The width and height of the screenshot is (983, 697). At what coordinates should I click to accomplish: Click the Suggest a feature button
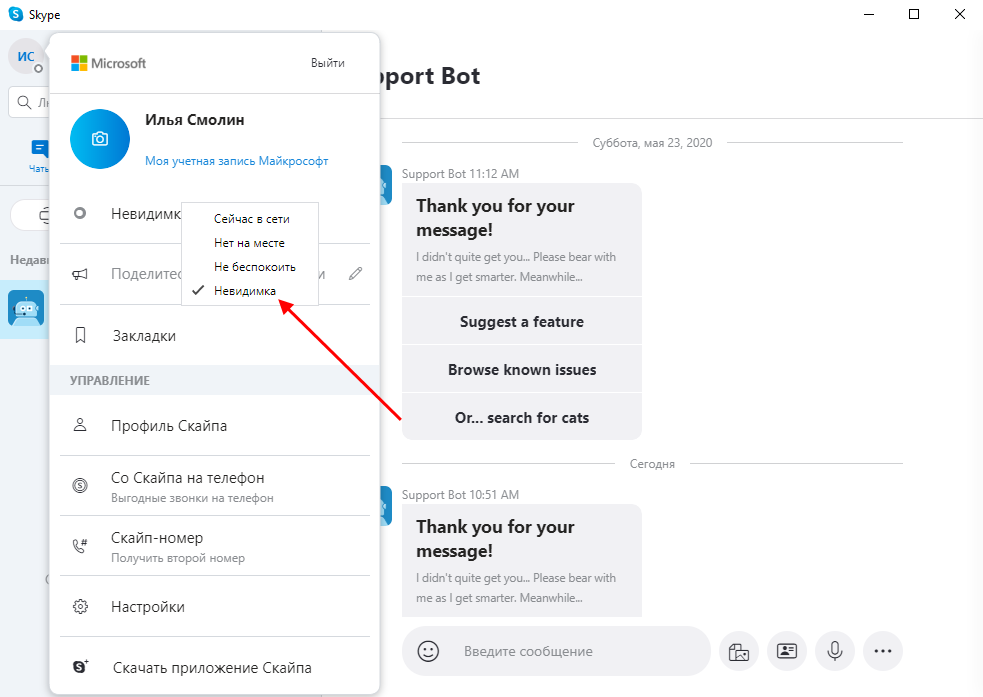(x=521, y=322)
